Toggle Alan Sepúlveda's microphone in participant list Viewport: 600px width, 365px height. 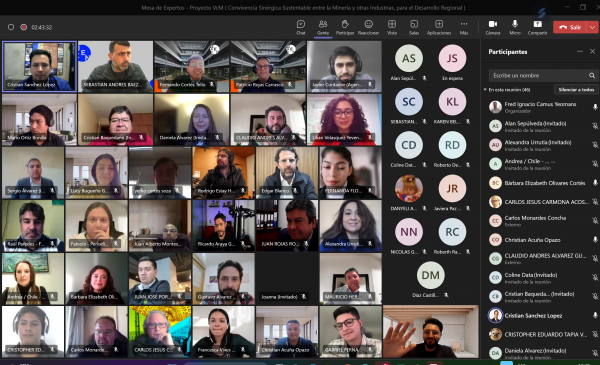click(x=595, y=126)
